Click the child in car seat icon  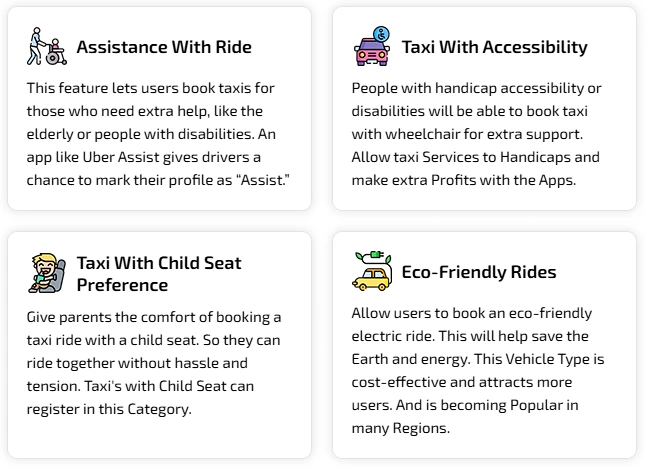[46, 274]
